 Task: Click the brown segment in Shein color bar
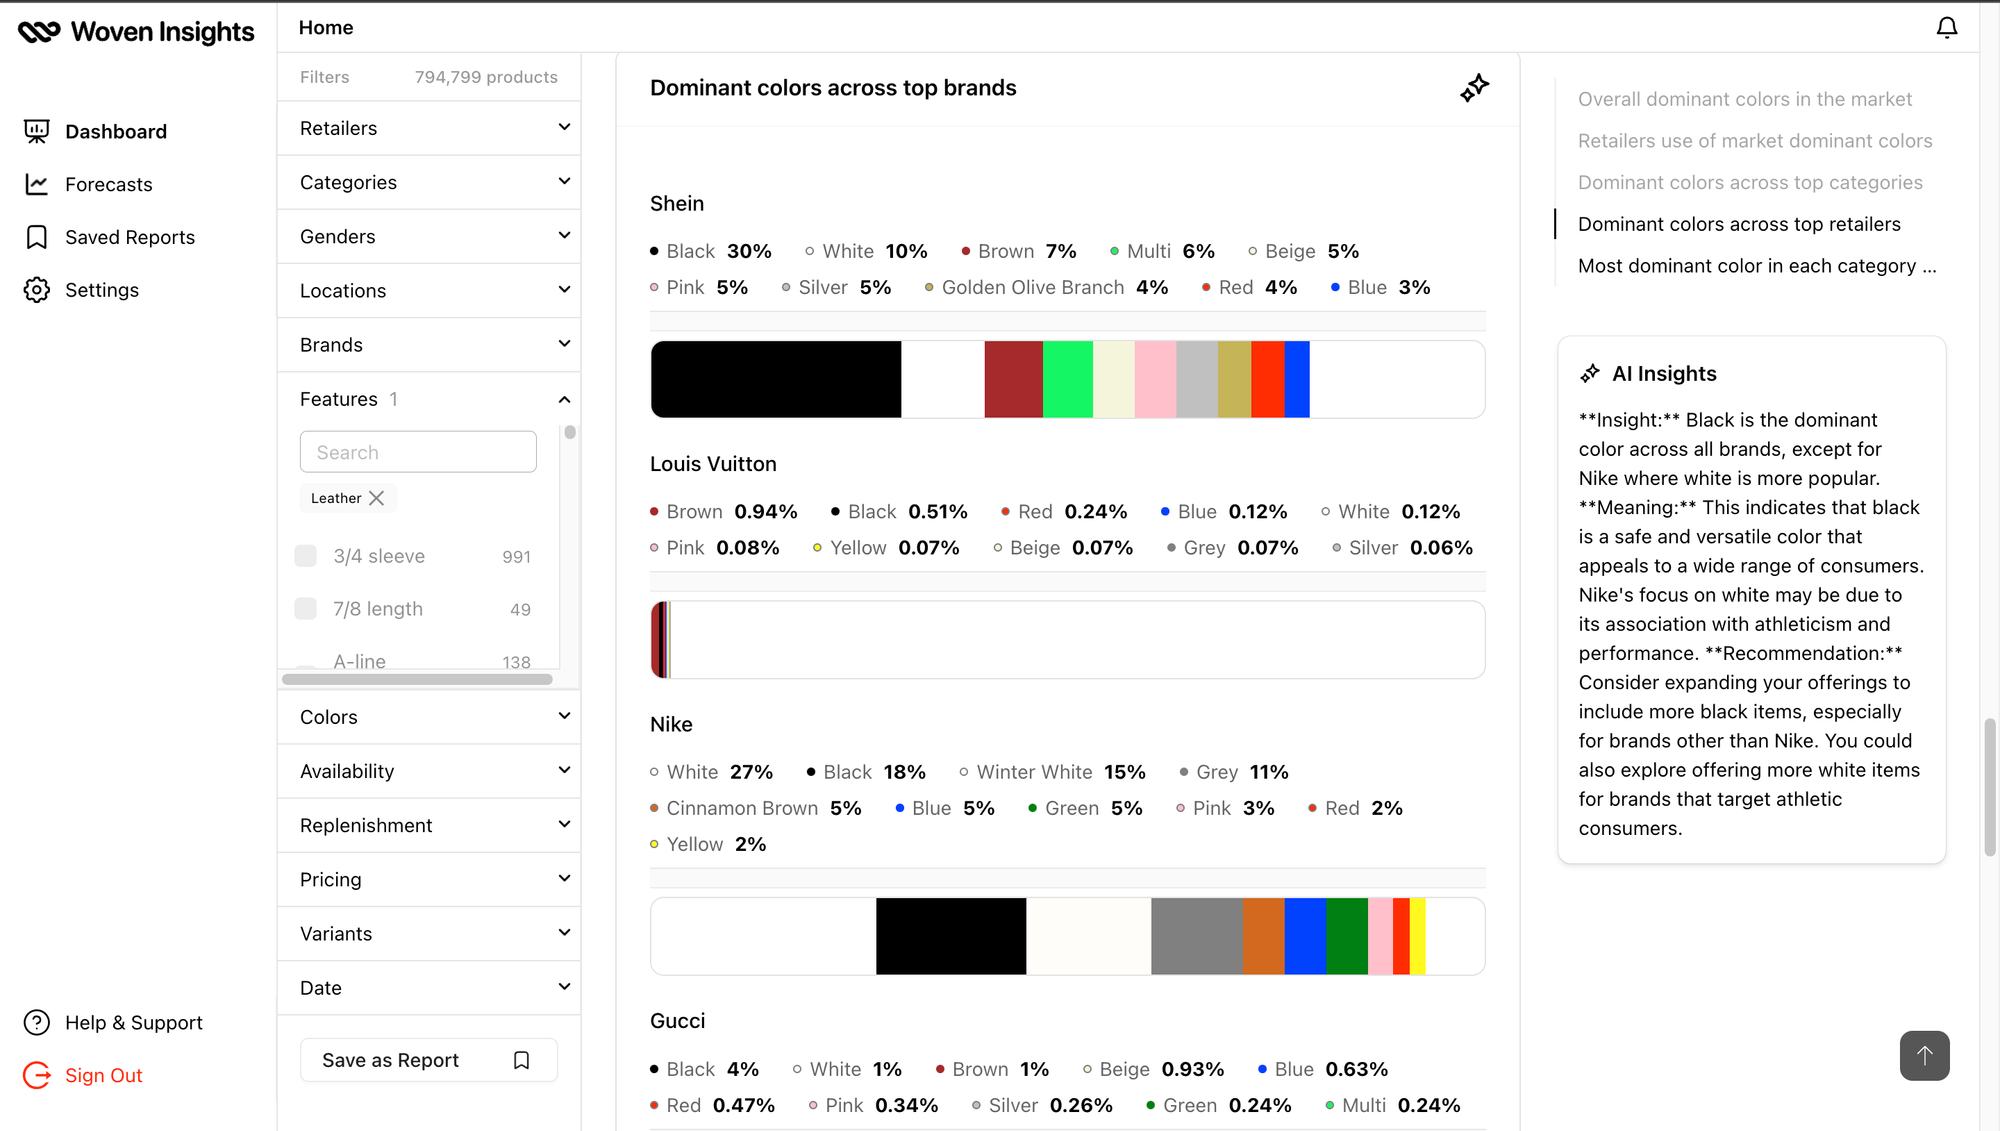pyautogui.click(x=1014, y=379)
